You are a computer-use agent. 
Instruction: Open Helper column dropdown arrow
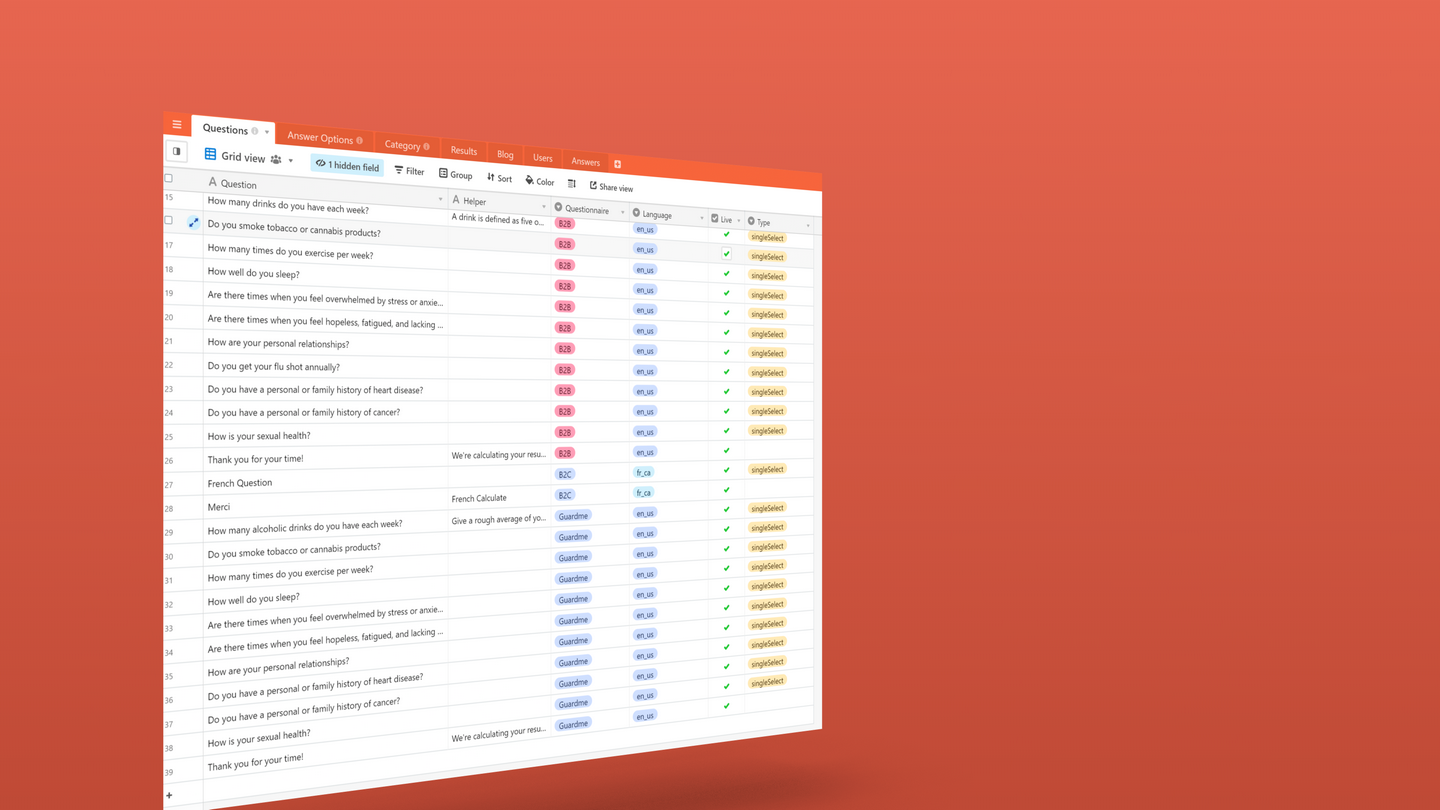[x=544, y=207]
